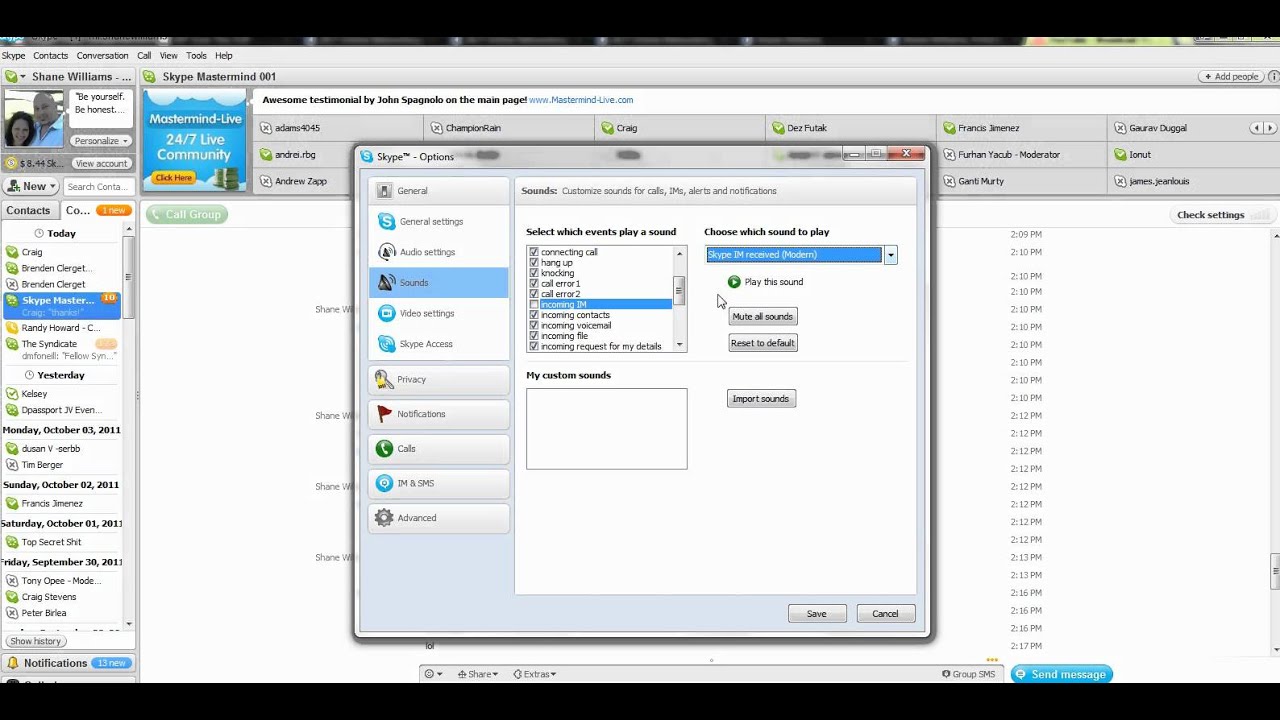
Task: Open the Skype menu
Action: [13, 56]
